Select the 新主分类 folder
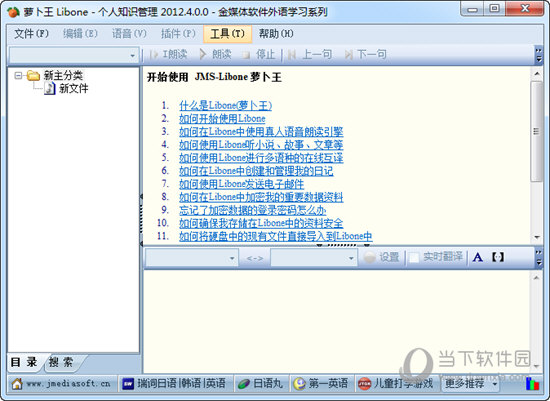550x401 pixels. coord(63,75)
